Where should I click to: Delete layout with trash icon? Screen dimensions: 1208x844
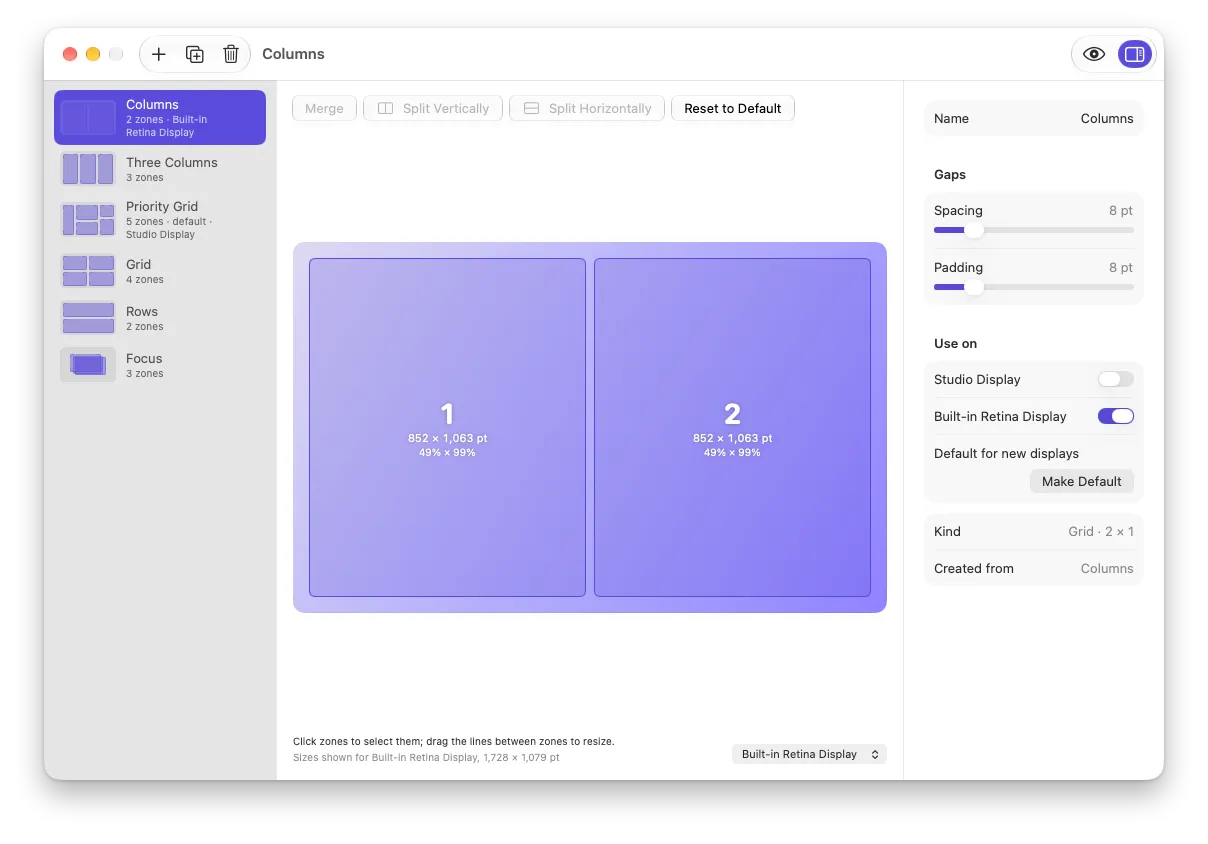click(231, 54)
